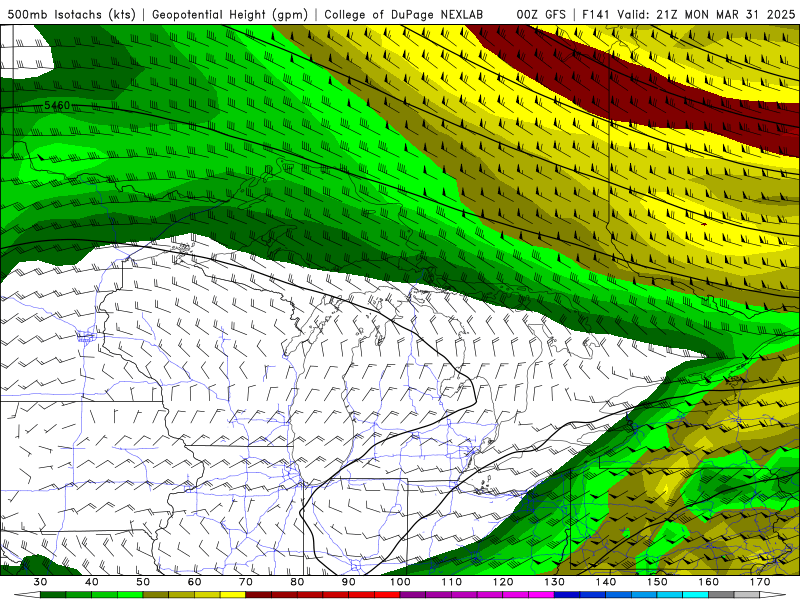Click the '500mb Isotachs (kts)' title text

[x=71, y=14]
